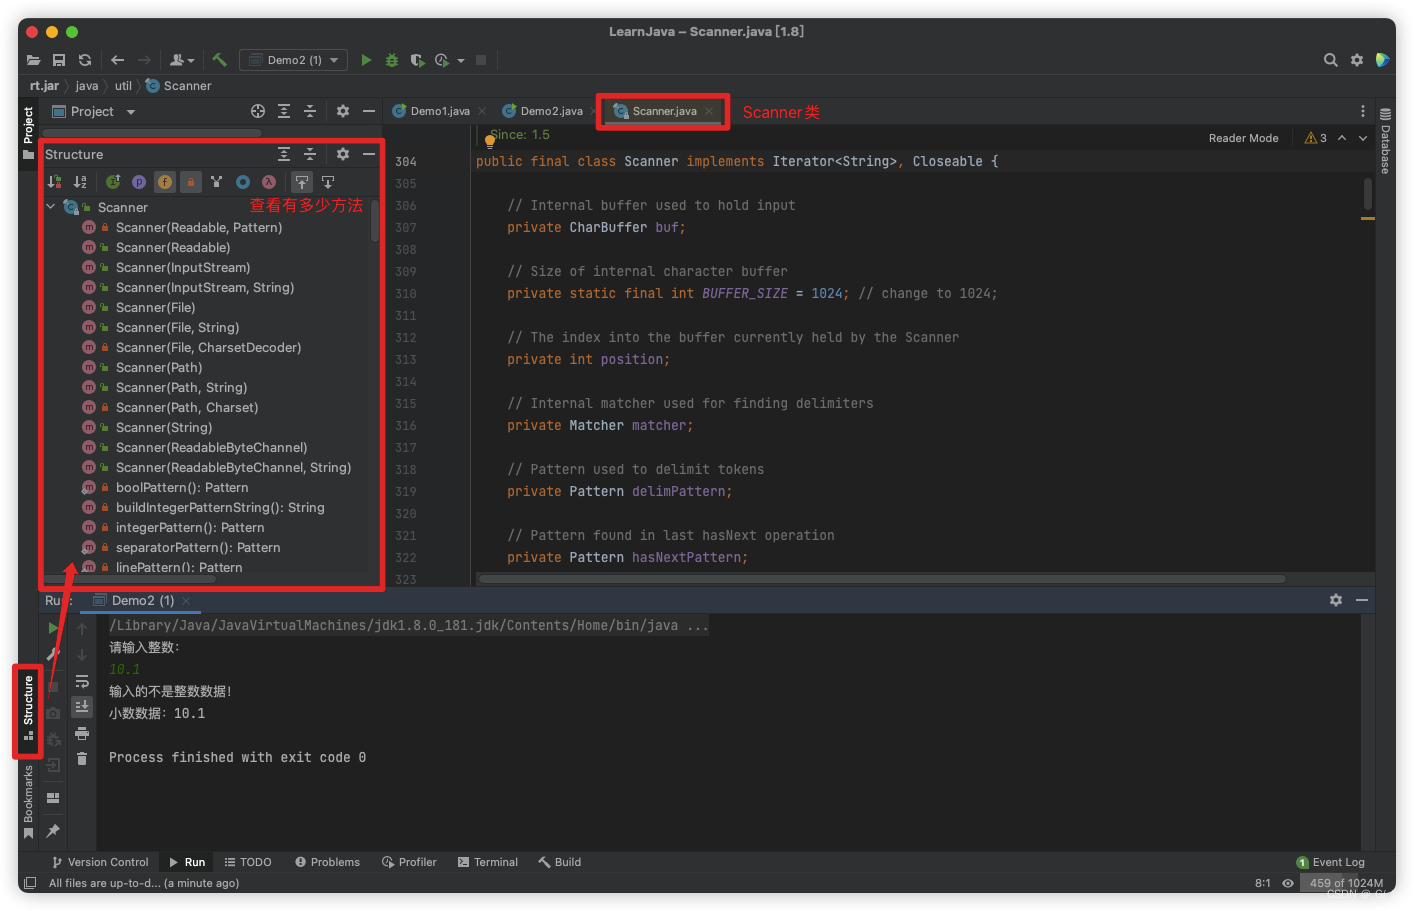The image size is (1414, 911).
Task: Open a file with the folder icon
Action: [33, 60]
